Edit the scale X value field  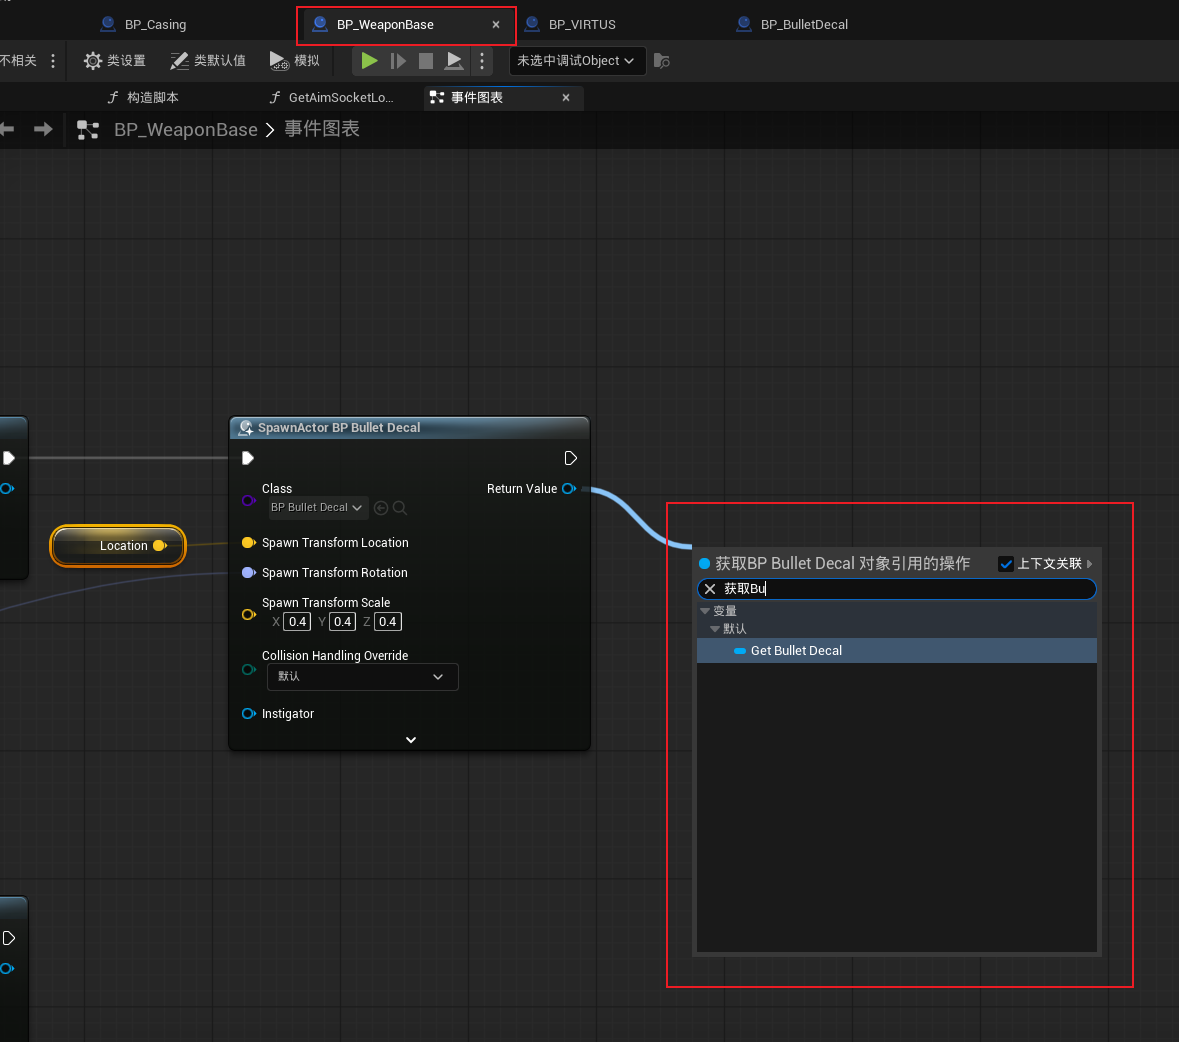pos(297,622)
